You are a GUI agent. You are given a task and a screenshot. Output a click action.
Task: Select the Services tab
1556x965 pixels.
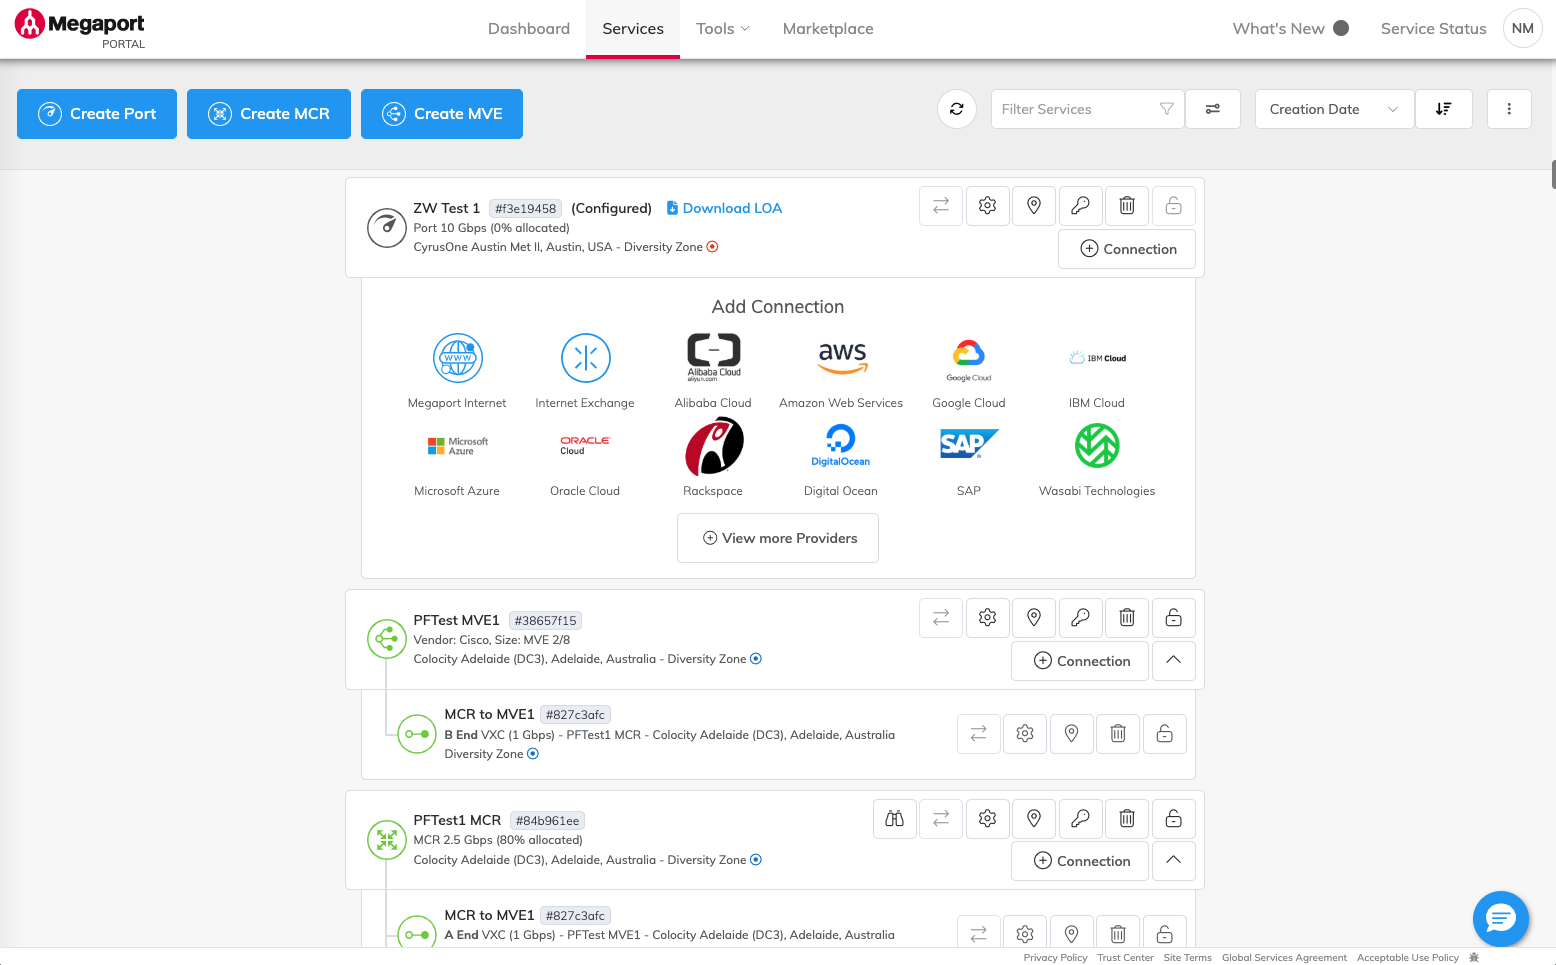[x=633, y=29]
